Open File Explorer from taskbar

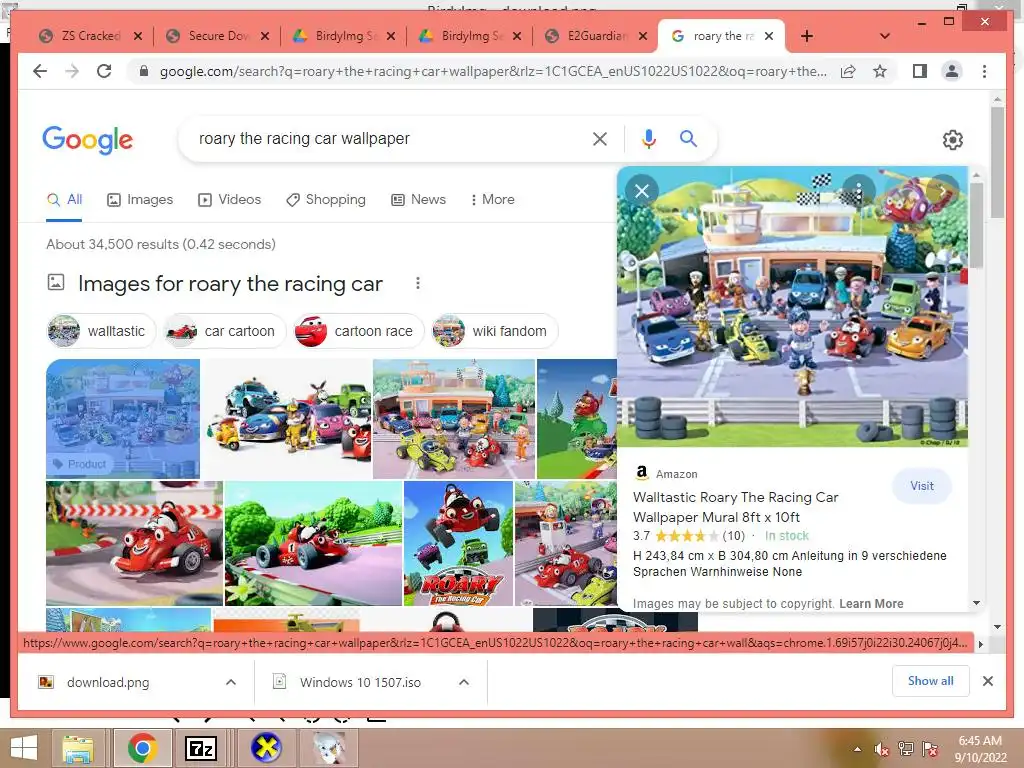[x=78, y=748]
